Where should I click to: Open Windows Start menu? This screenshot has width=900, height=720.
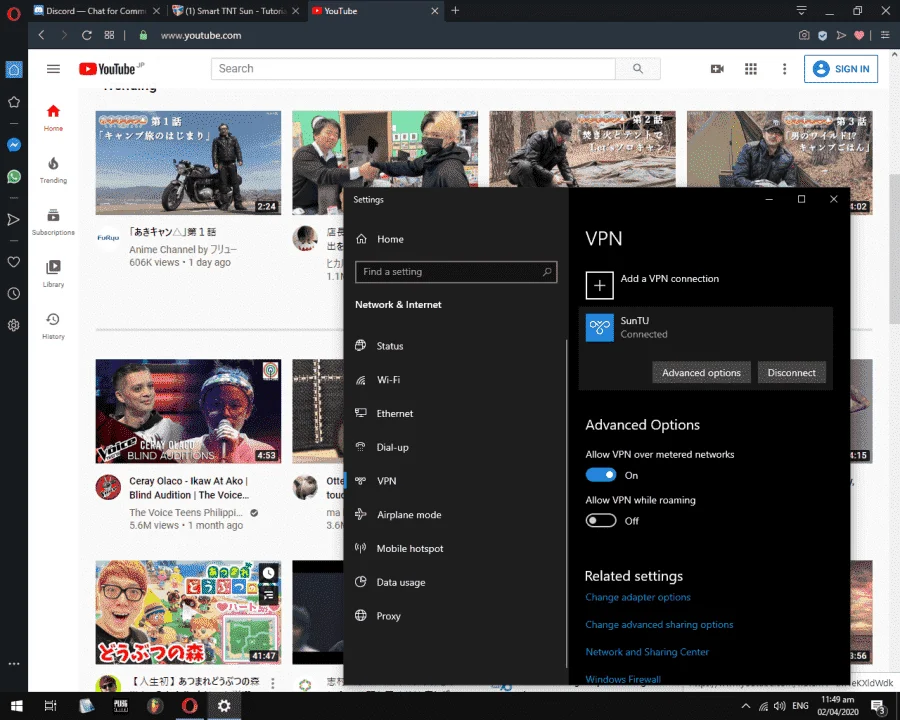pyautogui.click(x=16, y=706)
